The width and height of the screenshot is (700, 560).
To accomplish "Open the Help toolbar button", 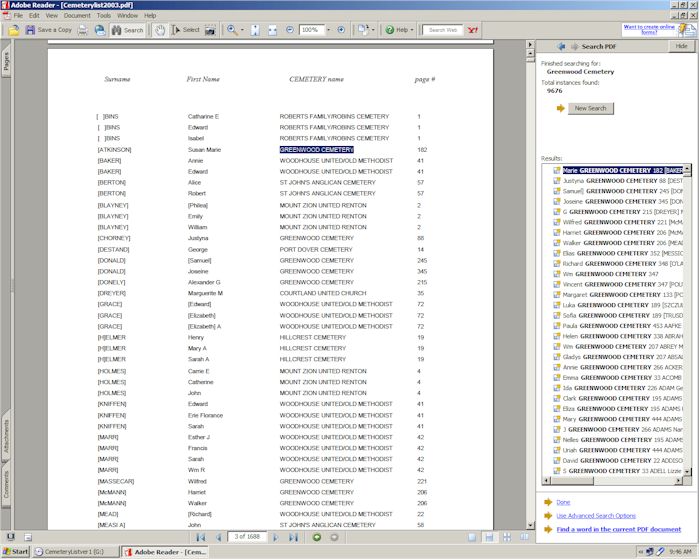I will 397,30.
